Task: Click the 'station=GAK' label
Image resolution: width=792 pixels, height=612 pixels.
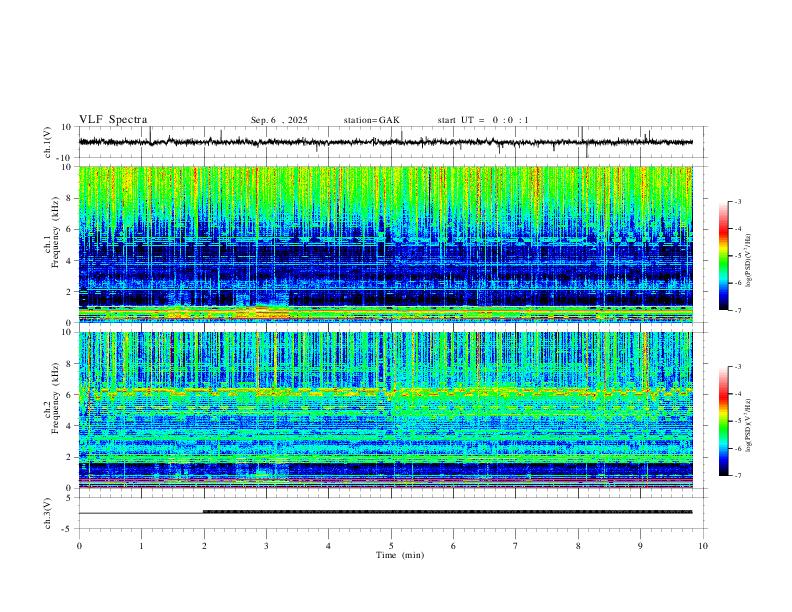Action: click(x=371, y=120)
